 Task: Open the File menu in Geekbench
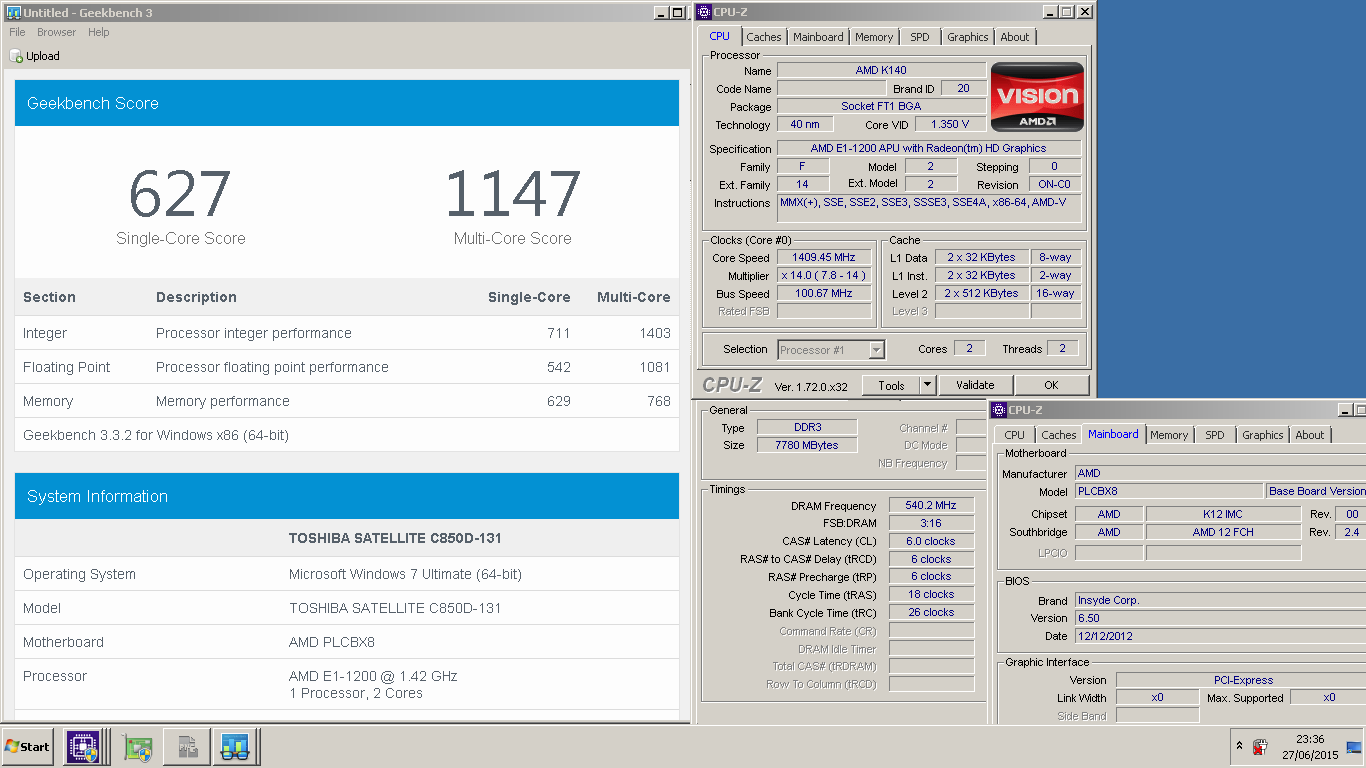(18, 32)
